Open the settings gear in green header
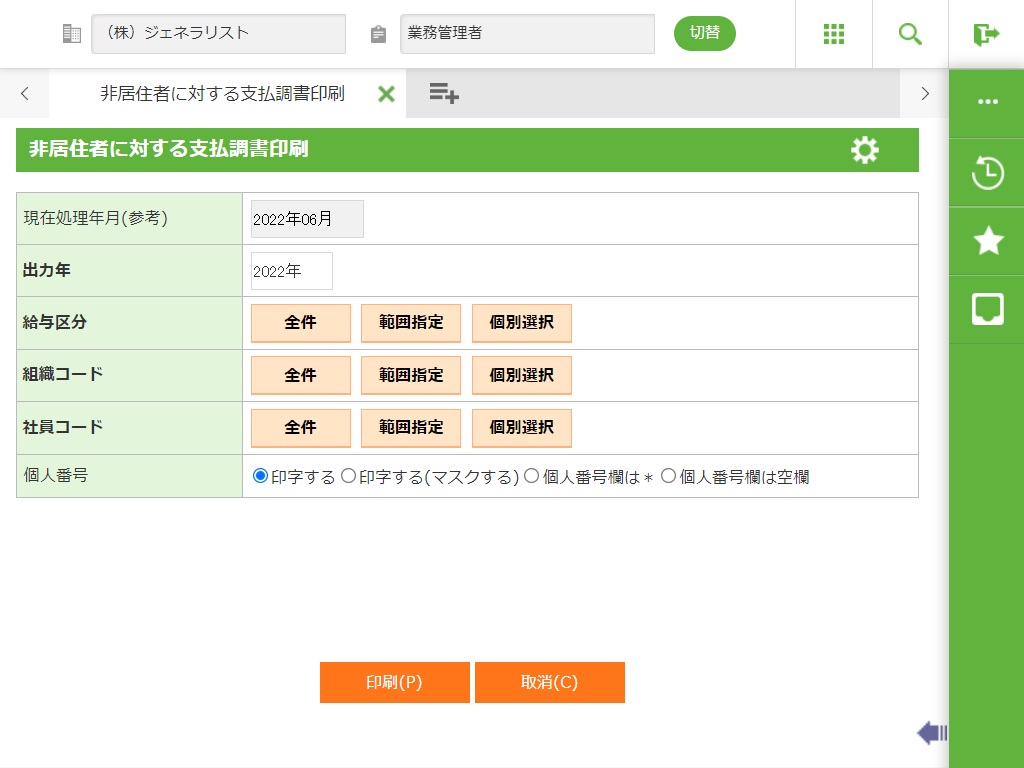1024x768 pixels. [x=864, y=150]
